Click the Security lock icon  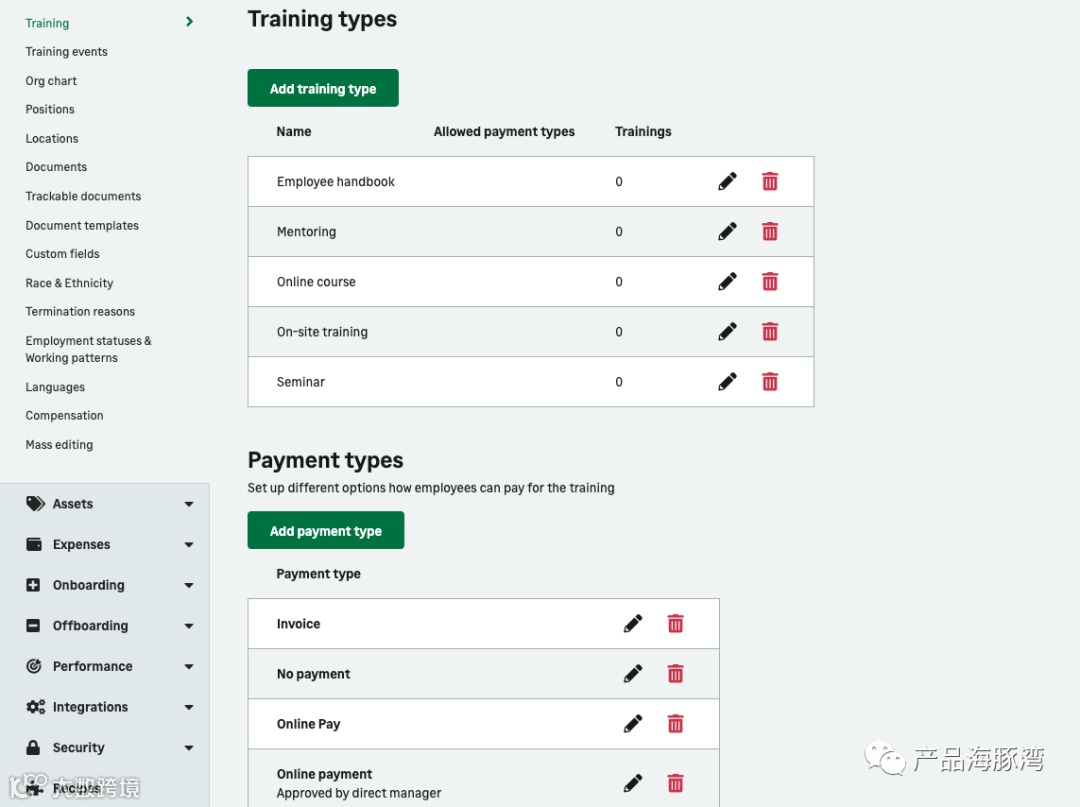pyautogui.click(x=34, y=748)
